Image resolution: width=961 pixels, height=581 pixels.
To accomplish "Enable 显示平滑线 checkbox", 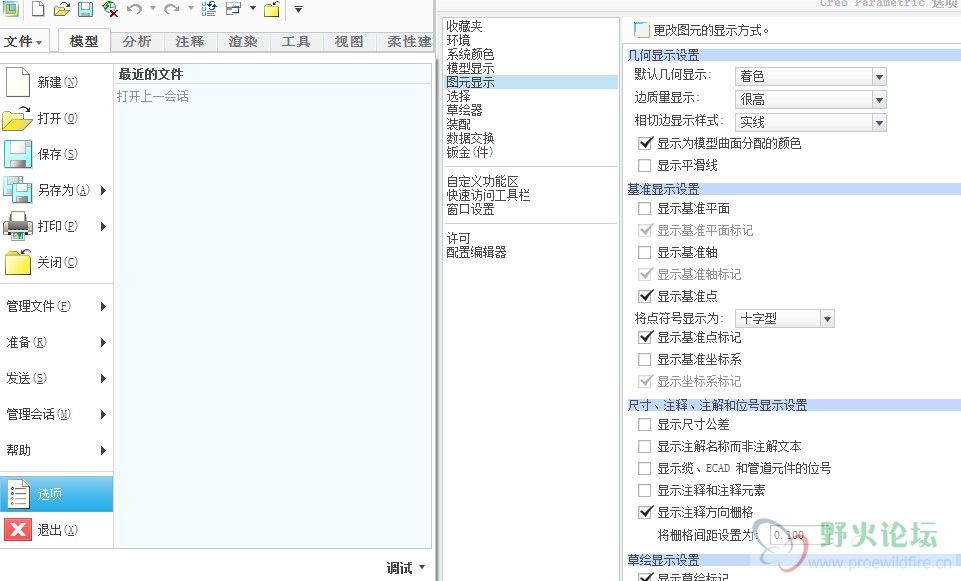I will (645, 165).
